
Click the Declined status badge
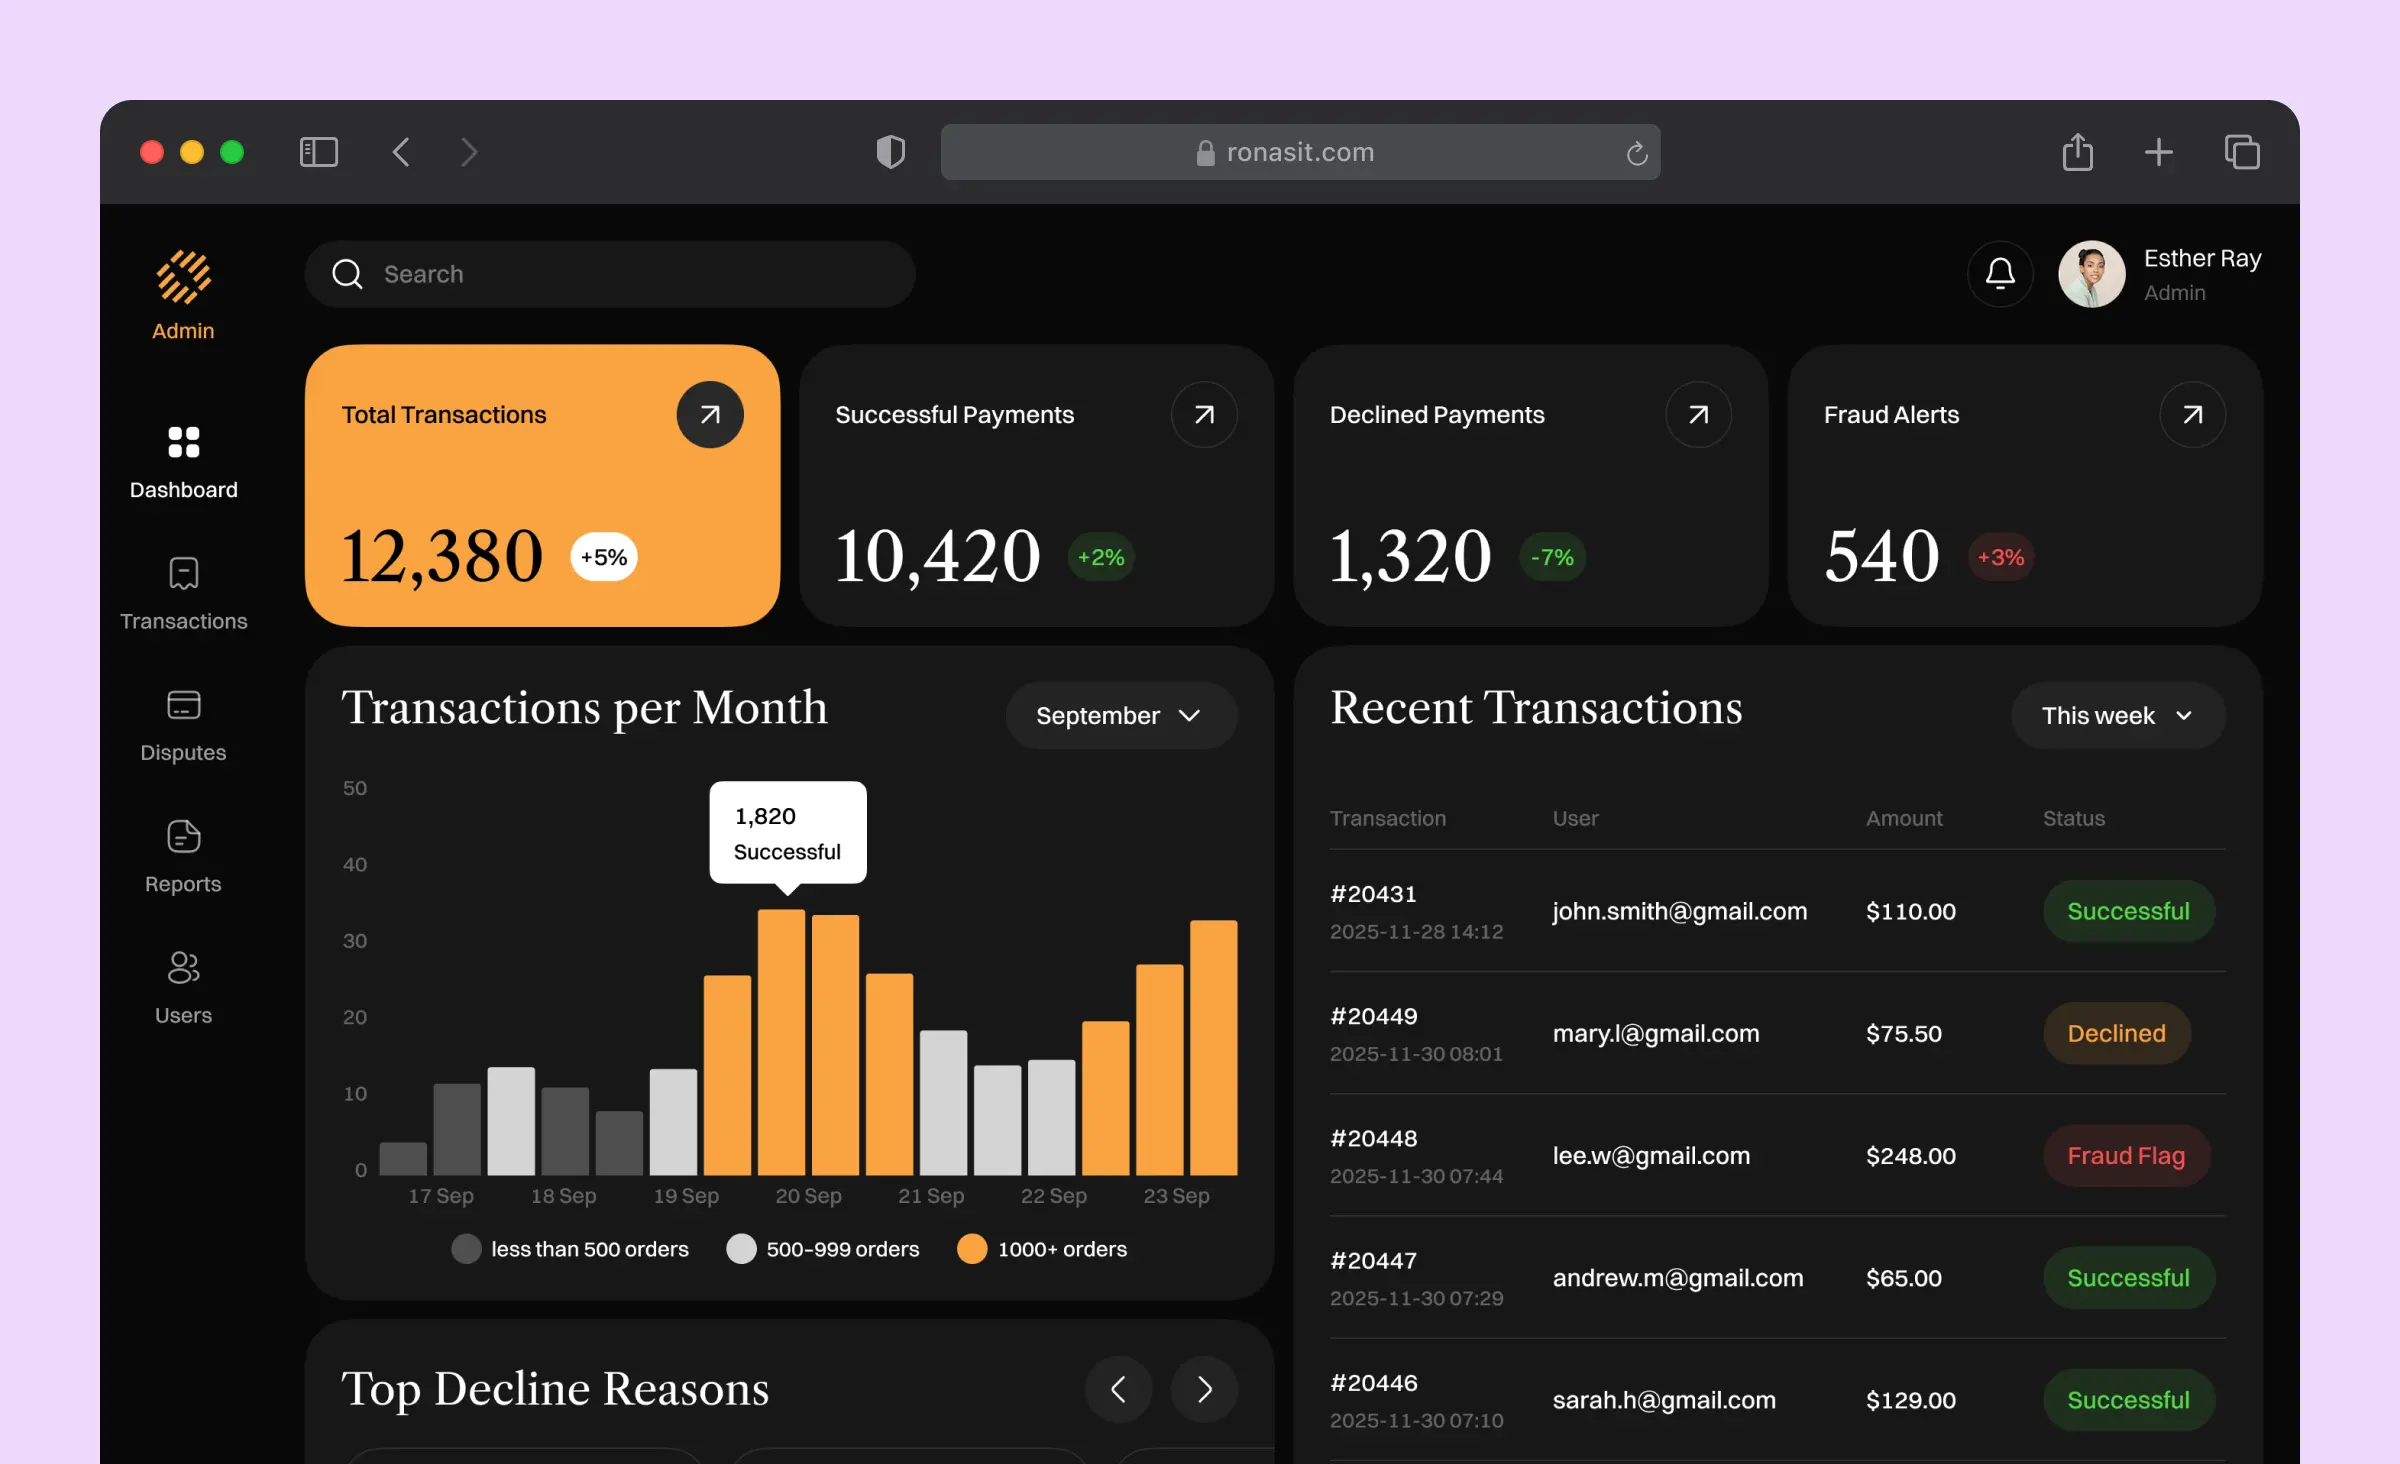click(x=2116, y=1033)
